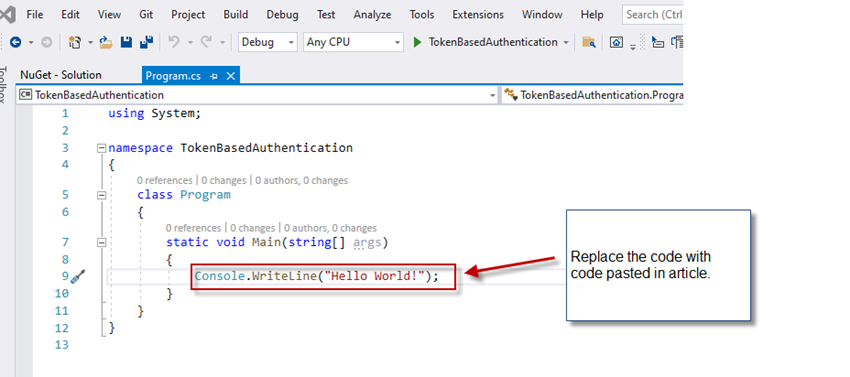The image size is (850, 377).
Task: Click the screwdriver quick actions icon
Action: pos(78,276)
